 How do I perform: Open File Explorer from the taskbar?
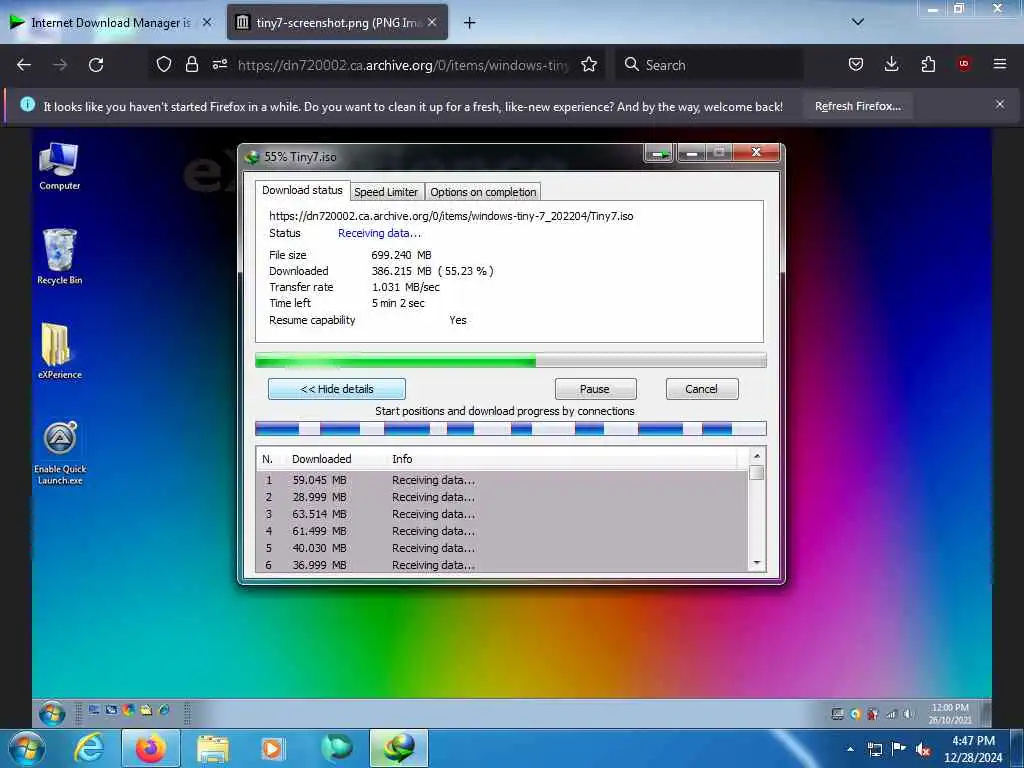pos(213,749)
